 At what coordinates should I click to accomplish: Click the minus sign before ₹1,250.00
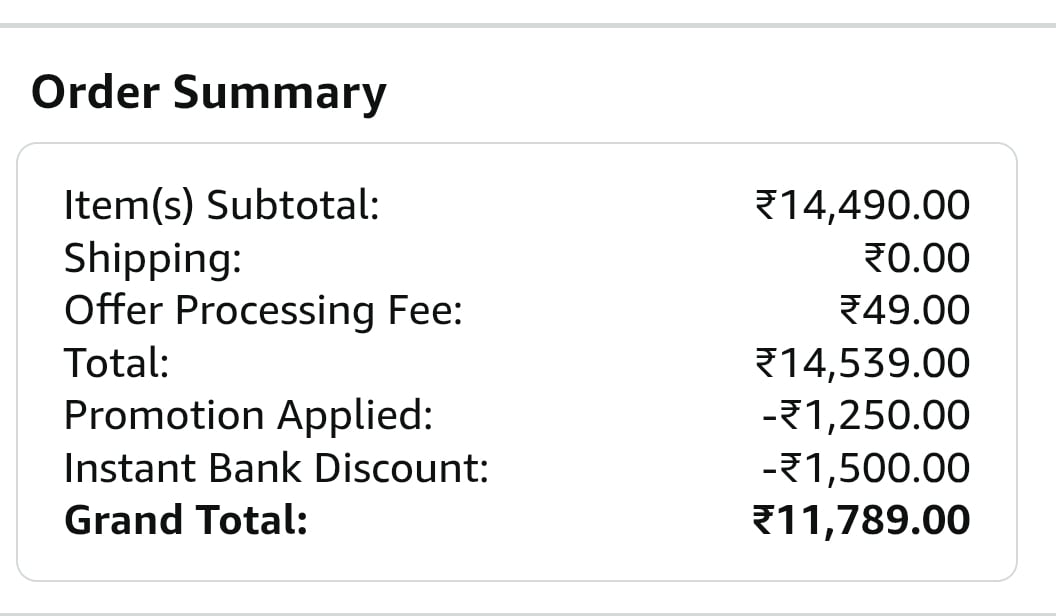(768, 416)
